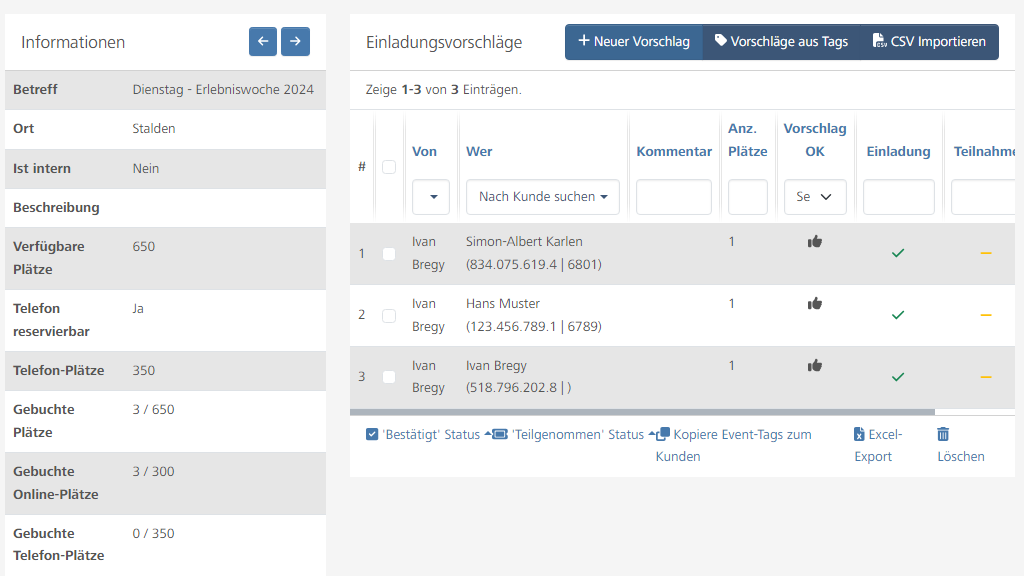1024x576 pixels.
Task: Click the 'CSV Importieren' button
Action: click(929, 42)
